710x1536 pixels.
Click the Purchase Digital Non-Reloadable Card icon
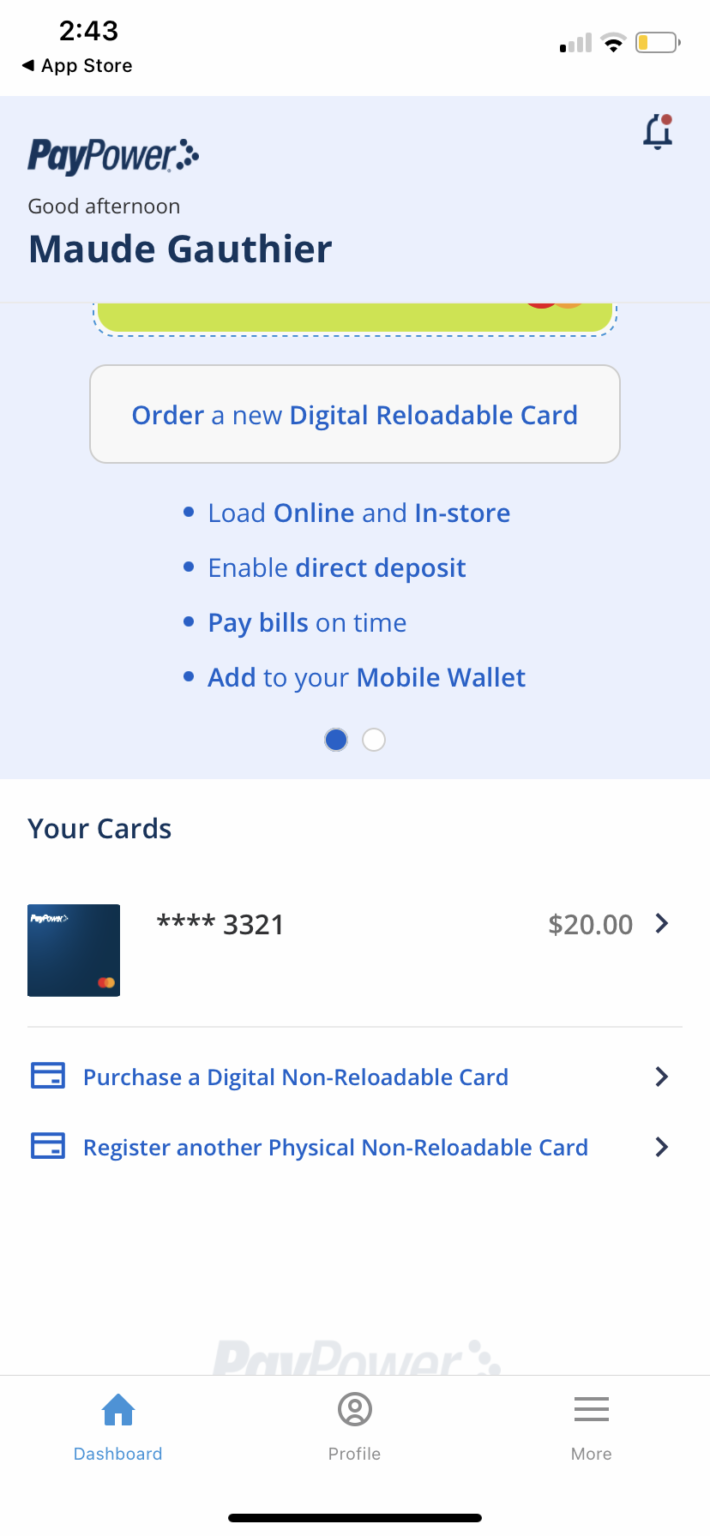pos(46,1076)
